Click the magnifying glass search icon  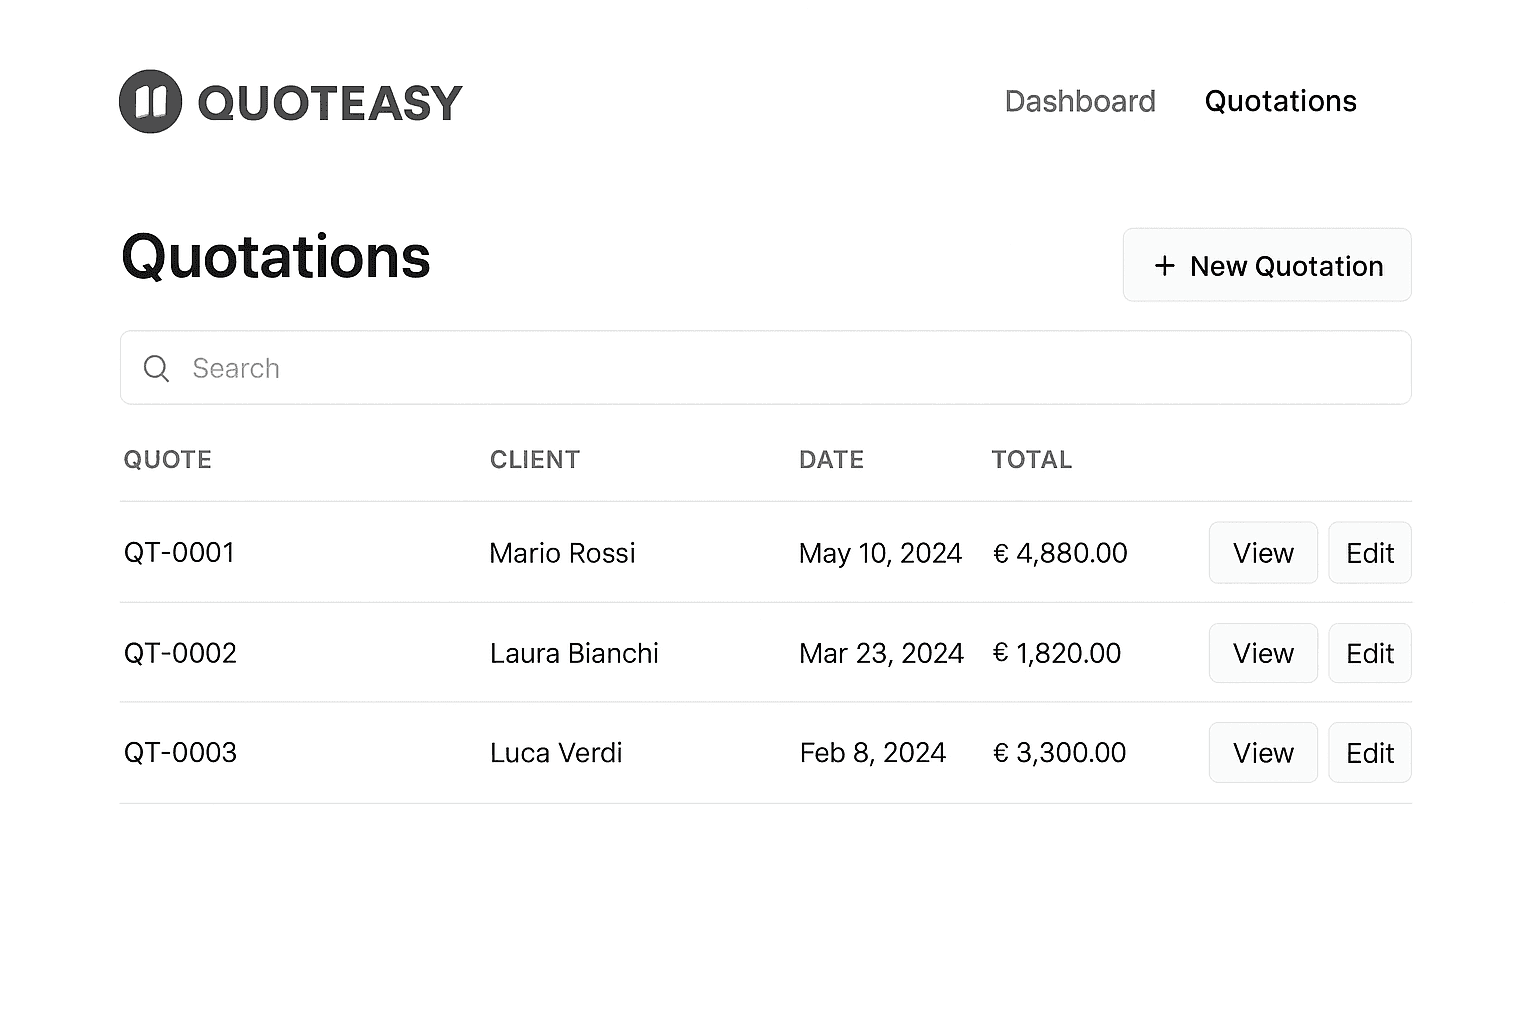157,368
